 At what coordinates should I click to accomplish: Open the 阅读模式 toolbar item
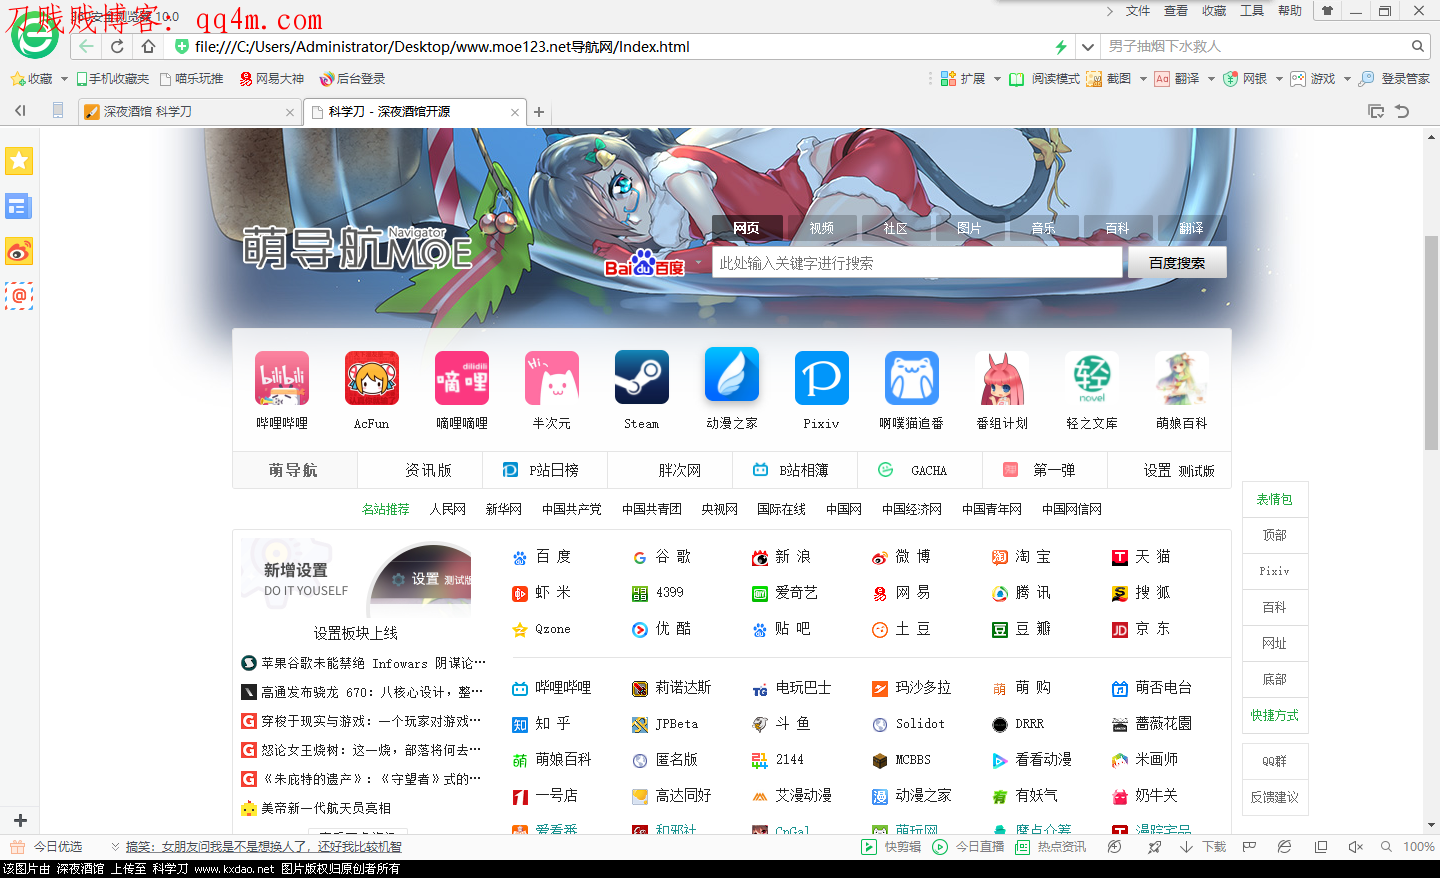[x=1044, y=79]
